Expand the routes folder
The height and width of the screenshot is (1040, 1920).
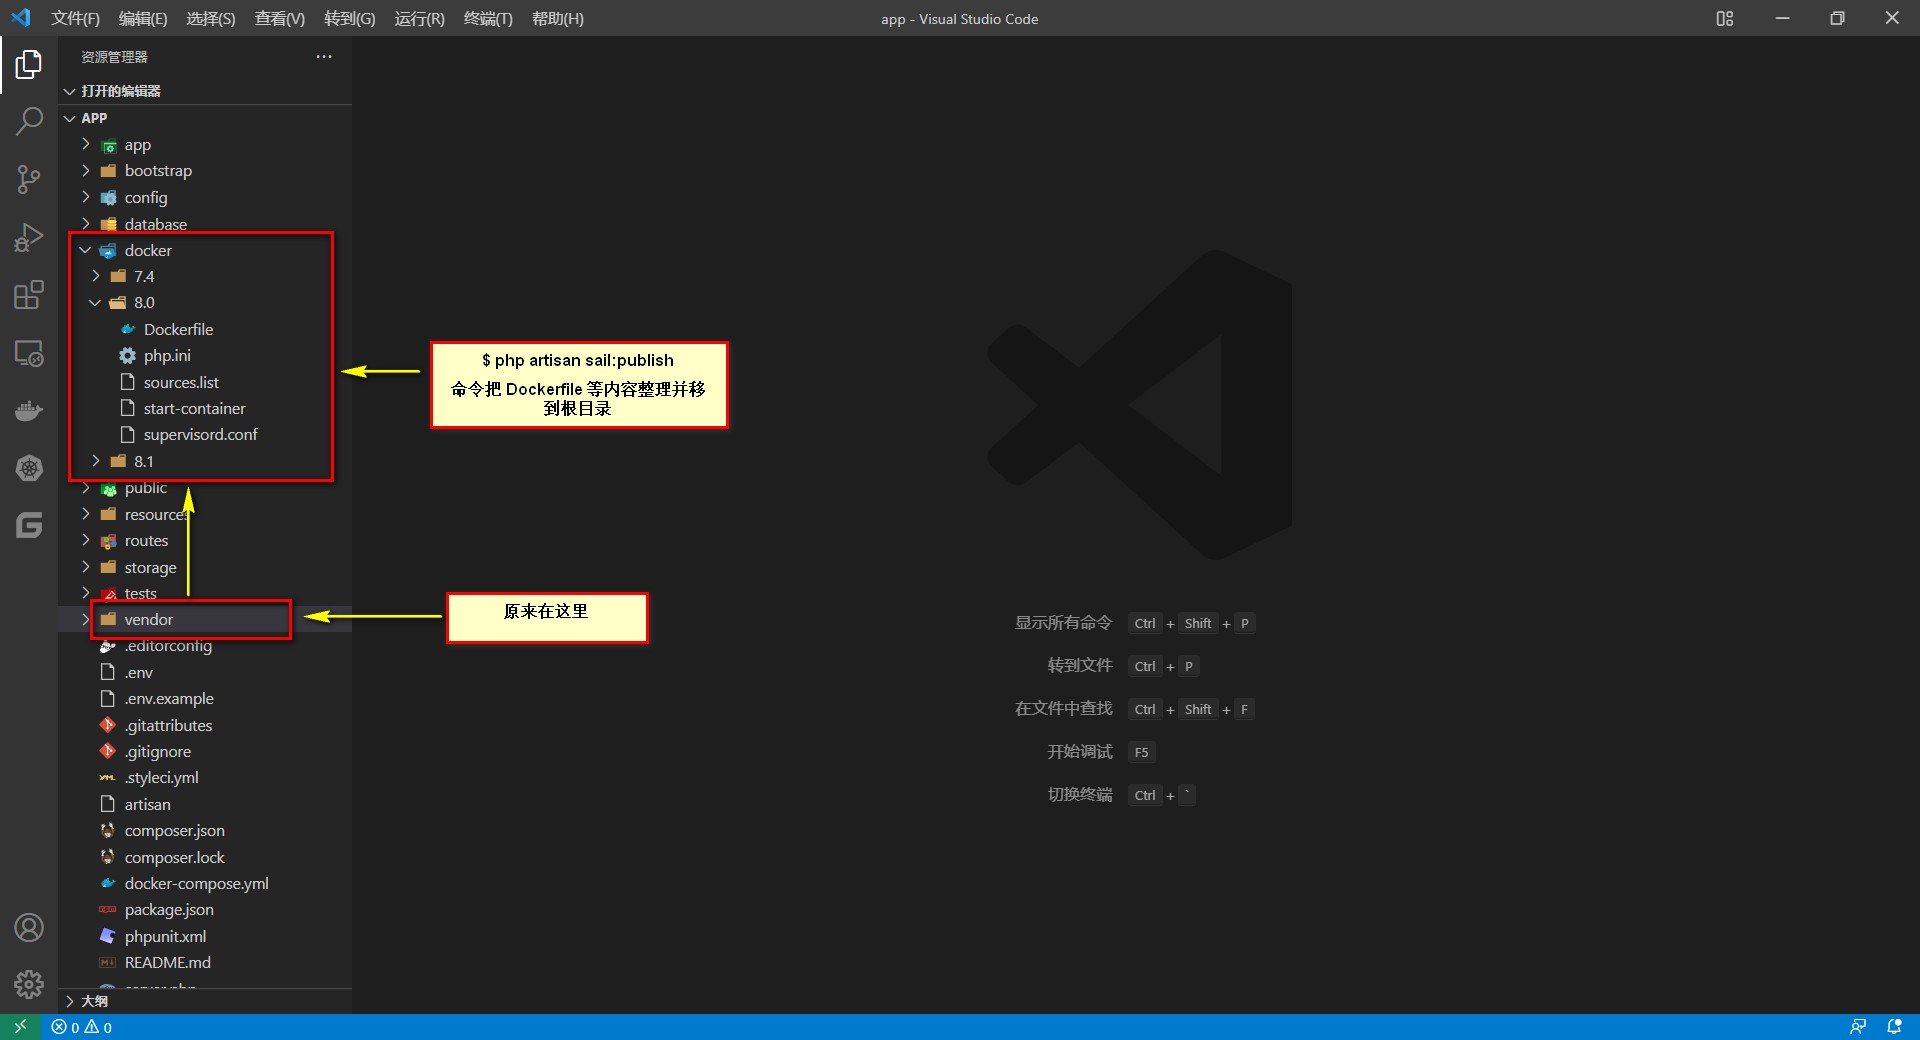pyautogui.click(x=205, y=540)
